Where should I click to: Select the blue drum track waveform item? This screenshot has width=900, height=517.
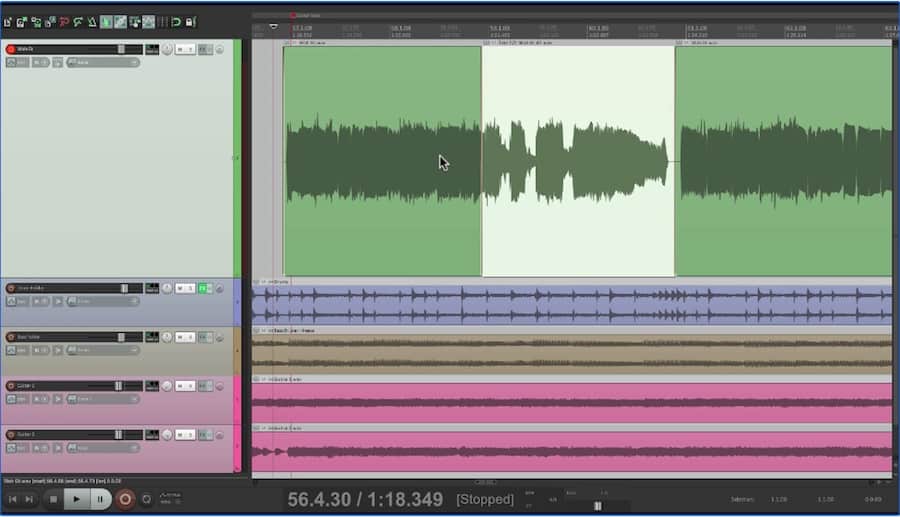pos(572,305)
